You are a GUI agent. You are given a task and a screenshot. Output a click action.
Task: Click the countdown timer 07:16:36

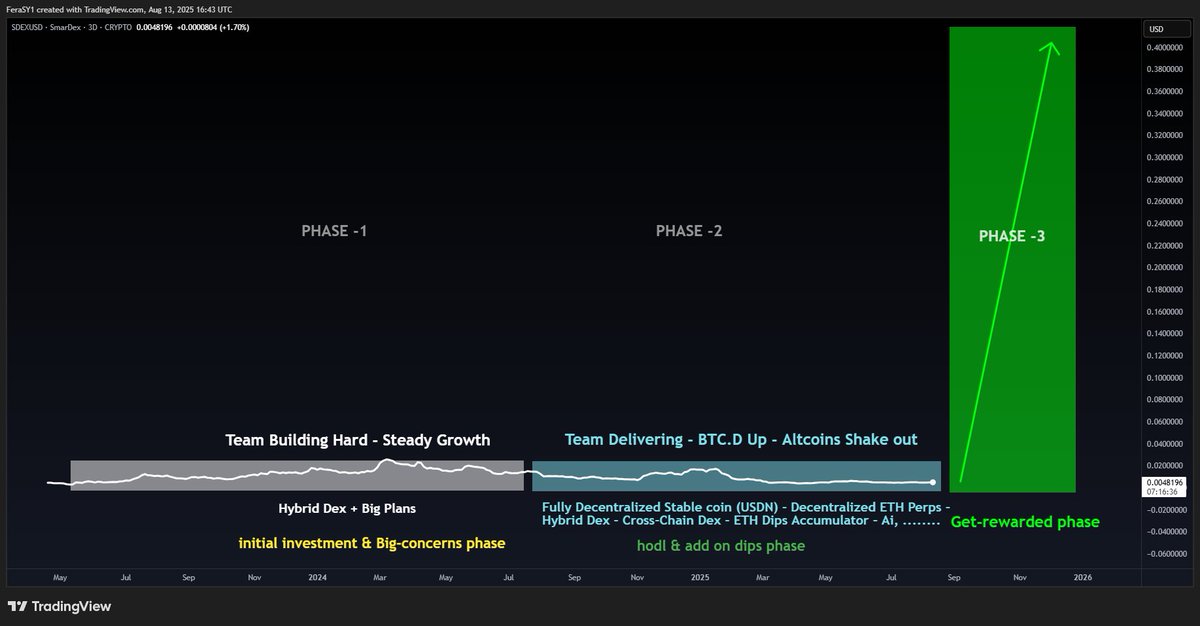[1163, 491]
